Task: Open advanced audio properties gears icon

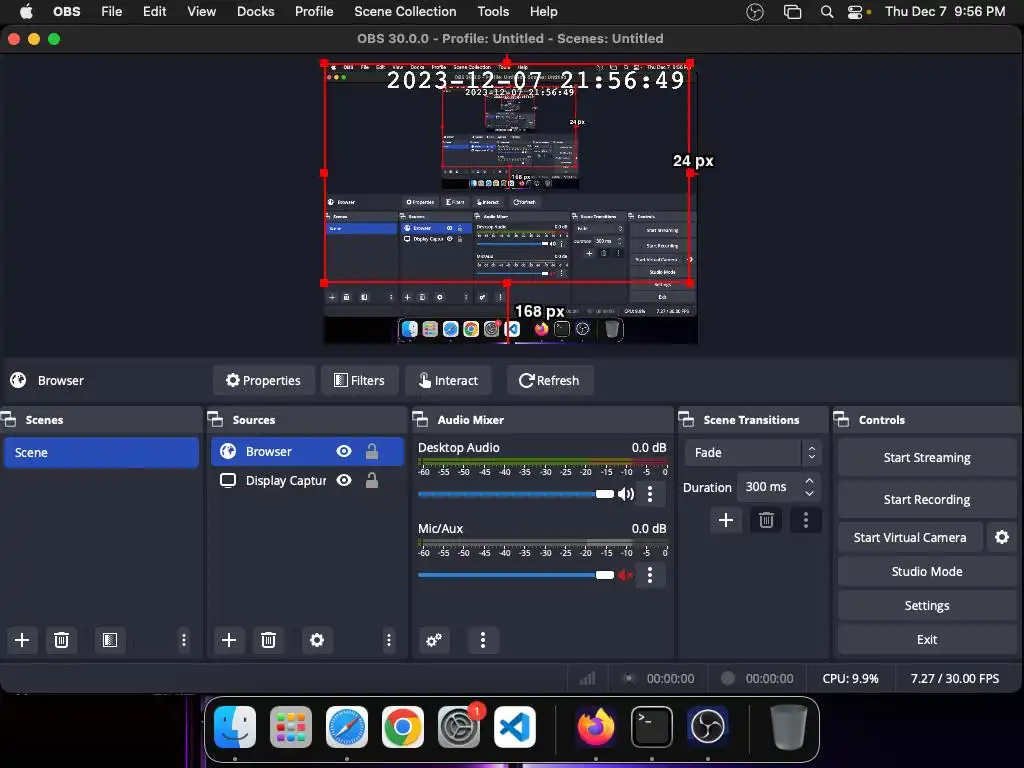Action: click(x=434, y=640)
